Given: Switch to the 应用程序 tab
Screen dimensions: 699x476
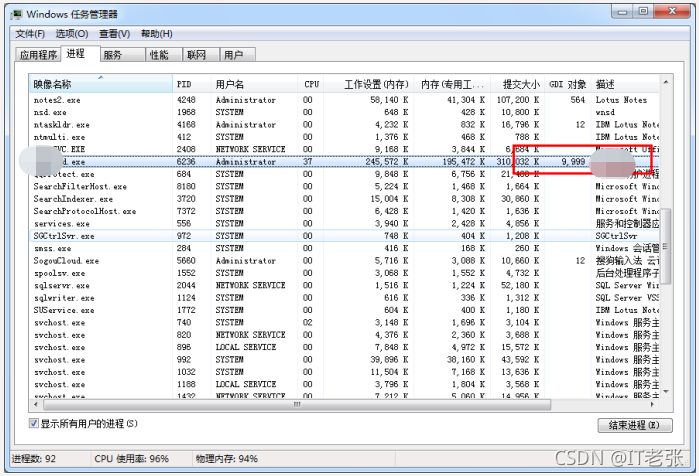Looking at the screenshot, I should (38, 55).
